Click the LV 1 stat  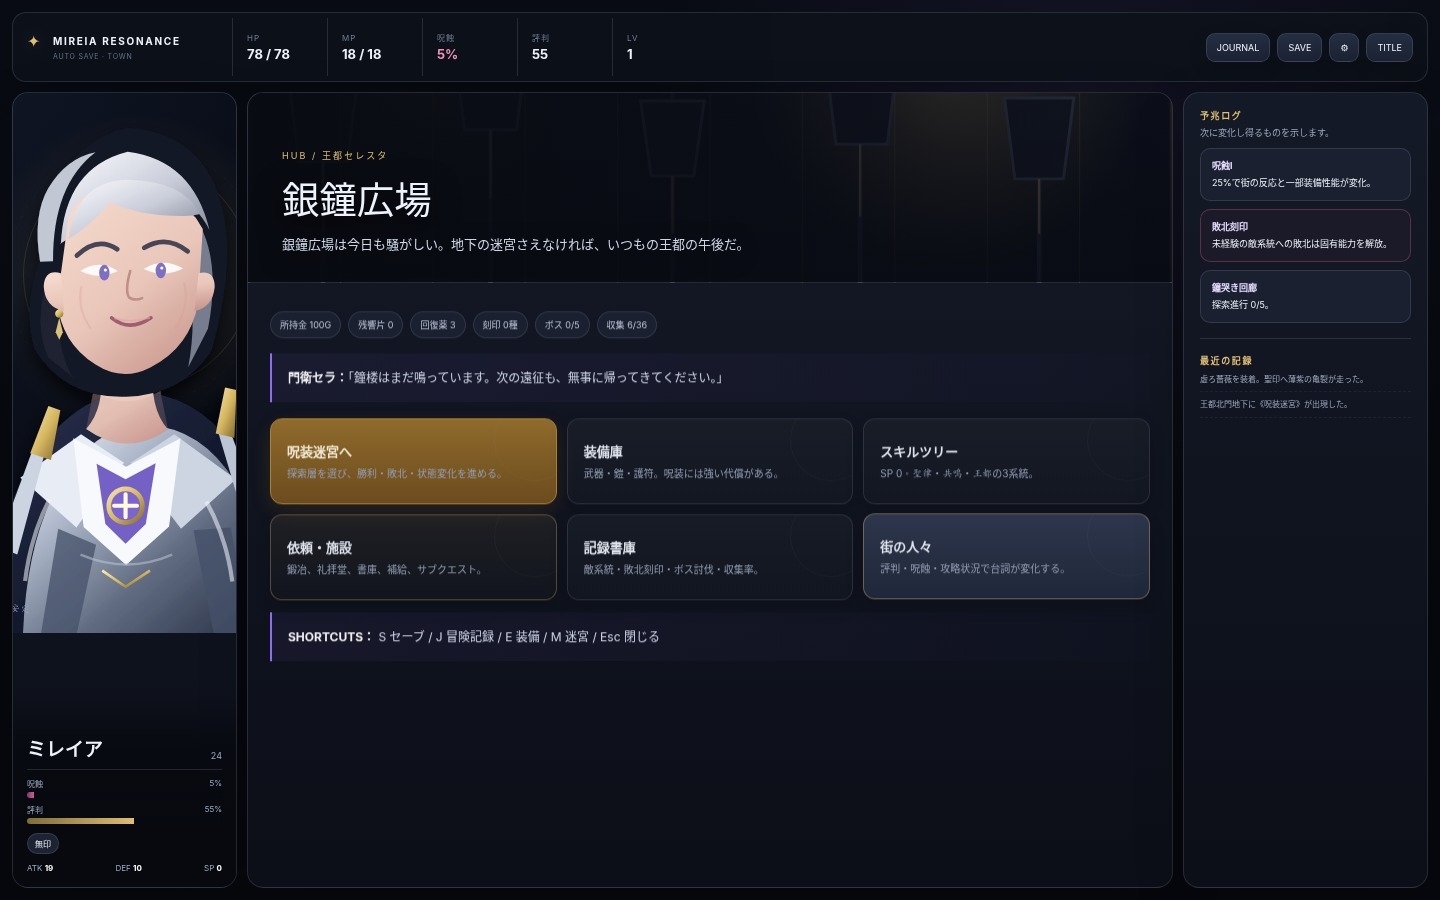point(631,47)
